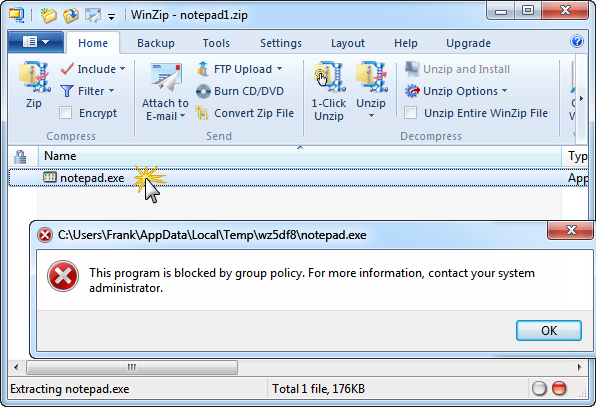Viewport: 596px width, 407px height.
Task: Click the horizontal scrollbar thumb
Action: 132,367
